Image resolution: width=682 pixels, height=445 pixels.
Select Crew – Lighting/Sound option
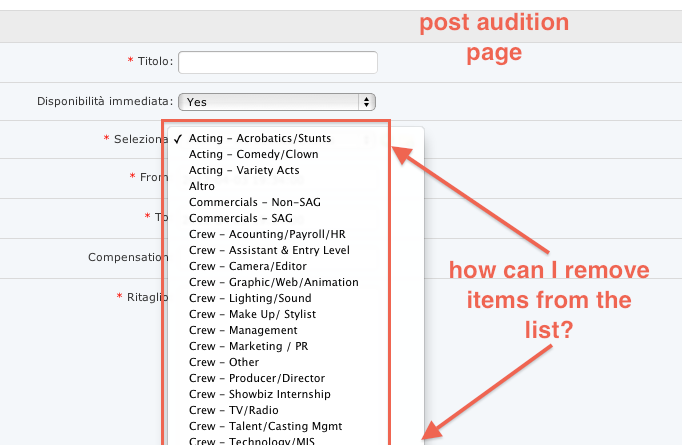coord(250,298)
